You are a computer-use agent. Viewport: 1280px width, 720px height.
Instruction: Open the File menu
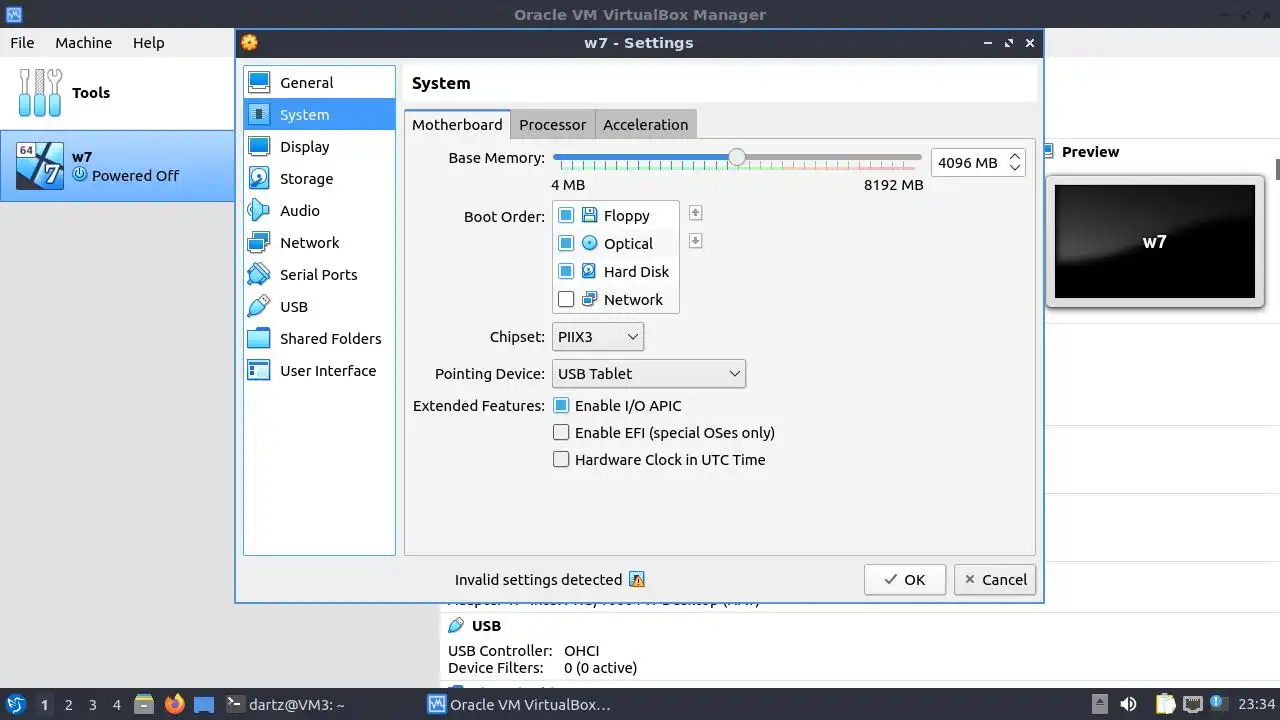(22, 42)
